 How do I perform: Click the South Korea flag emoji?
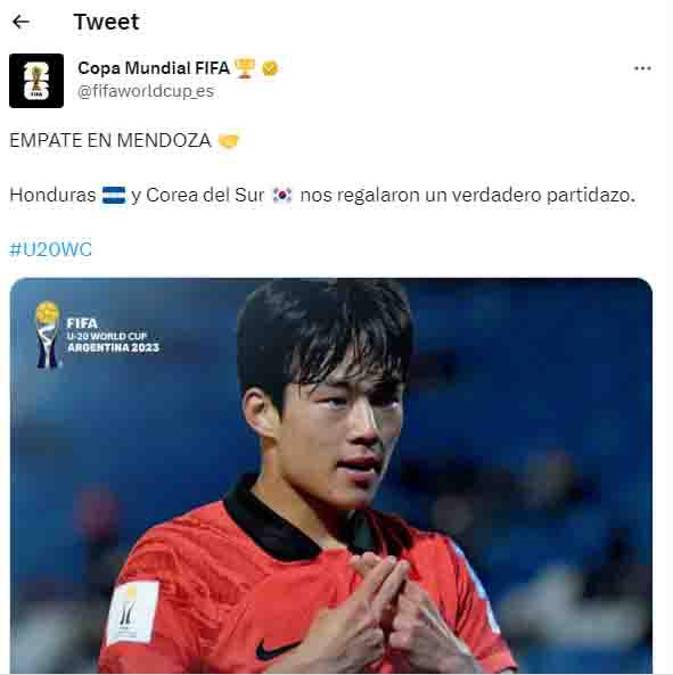point(282,195)
